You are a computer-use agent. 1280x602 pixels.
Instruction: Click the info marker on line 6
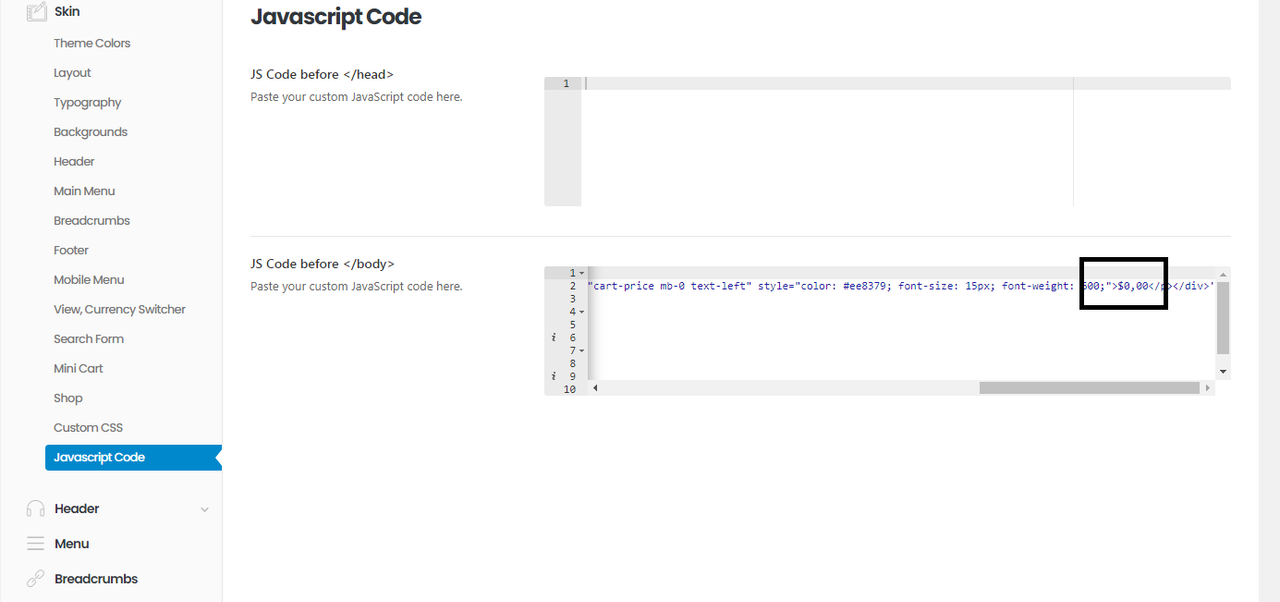tap(553, 338)
